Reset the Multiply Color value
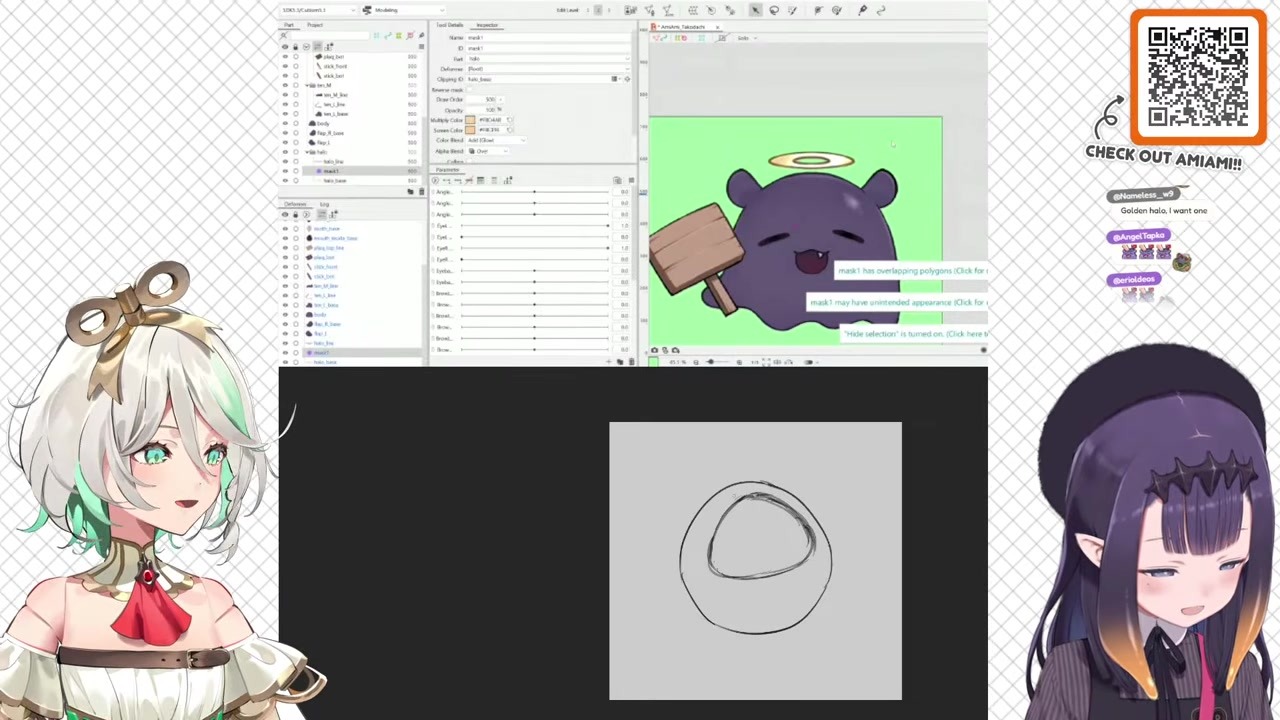Screen dimensions: 1280x720 [510, 120]
